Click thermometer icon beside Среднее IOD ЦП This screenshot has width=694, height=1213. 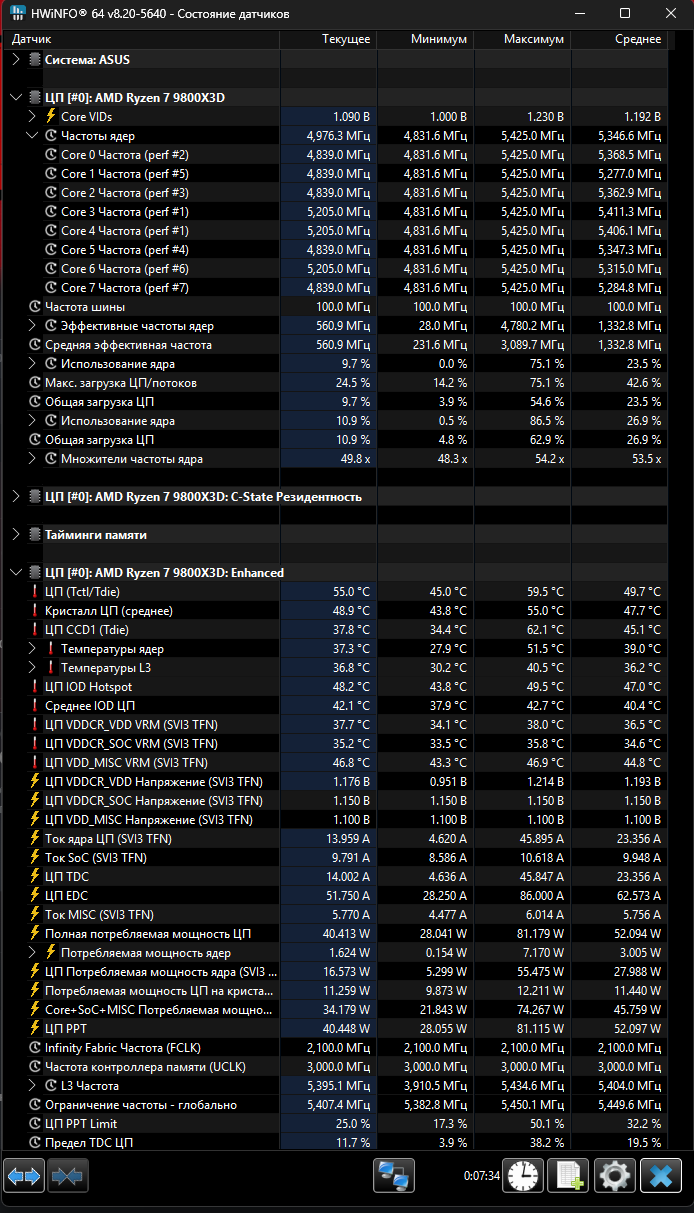click(x=35, y=706)
